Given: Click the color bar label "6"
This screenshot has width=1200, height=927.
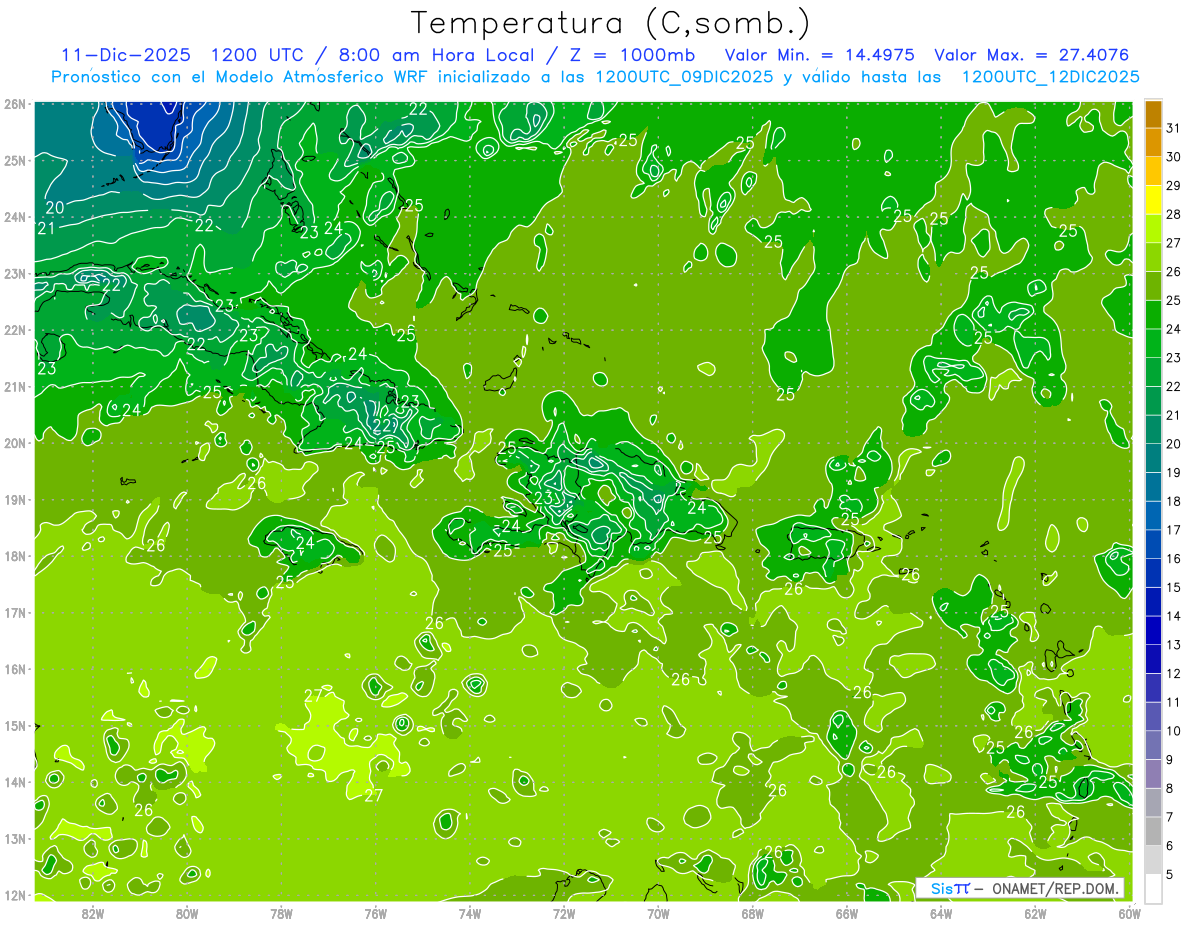Looking at the screenshot, I should [1170, 846].
